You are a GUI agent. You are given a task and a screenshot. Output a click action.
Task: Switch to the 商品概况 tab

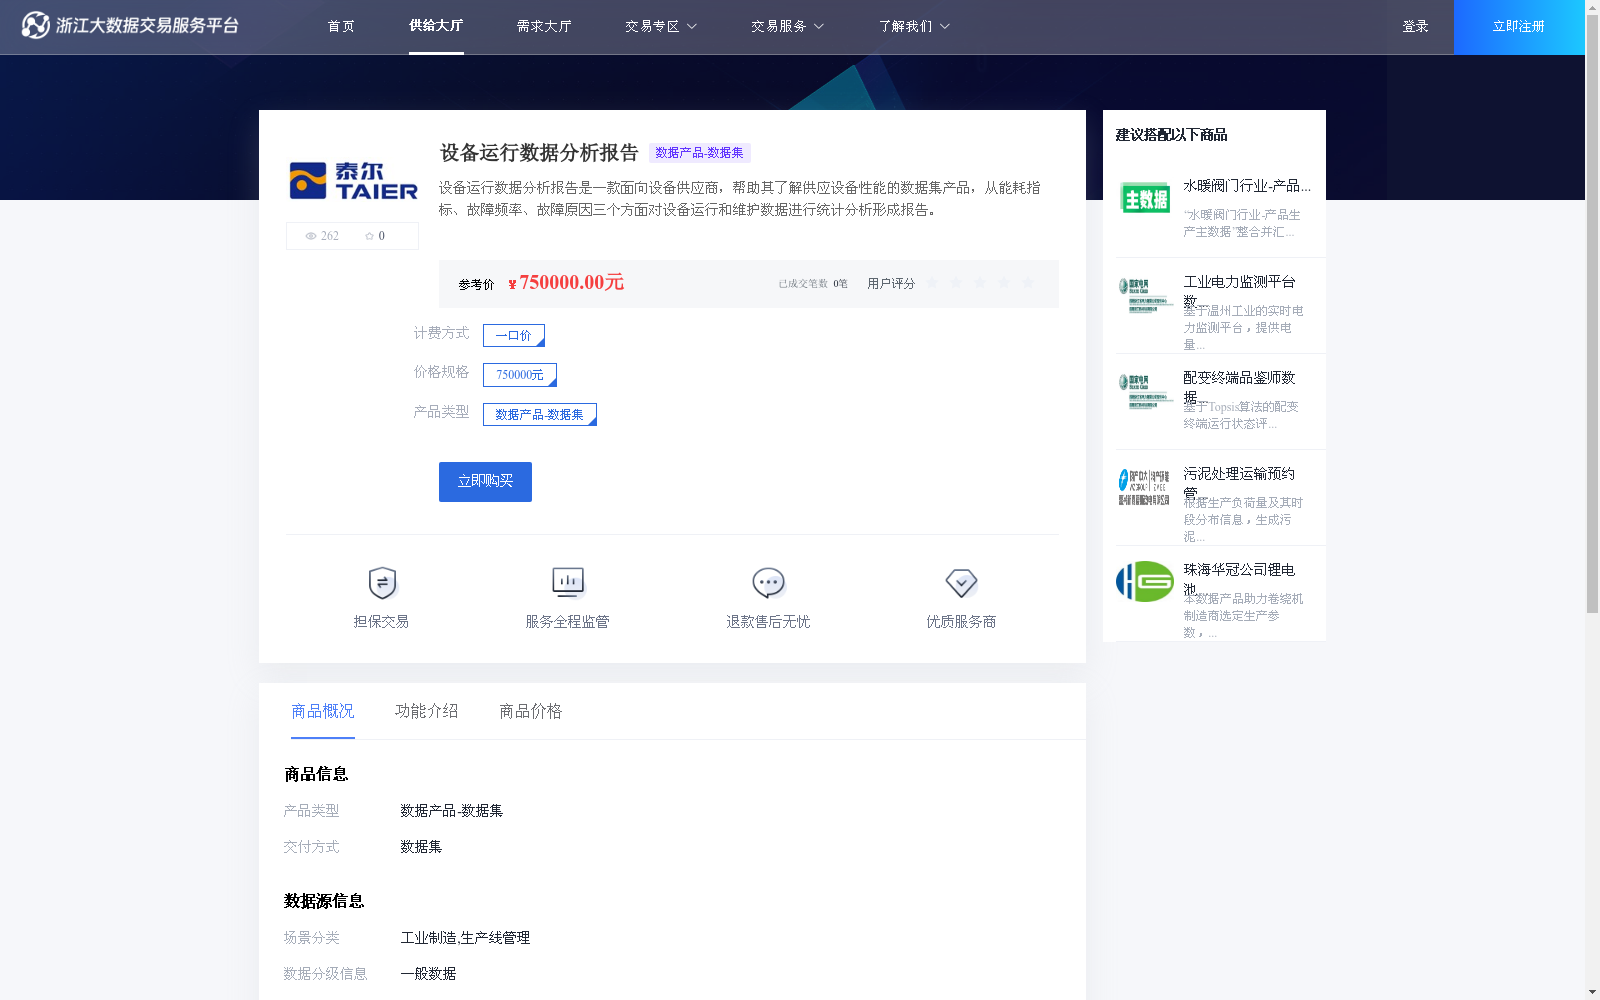323,711
